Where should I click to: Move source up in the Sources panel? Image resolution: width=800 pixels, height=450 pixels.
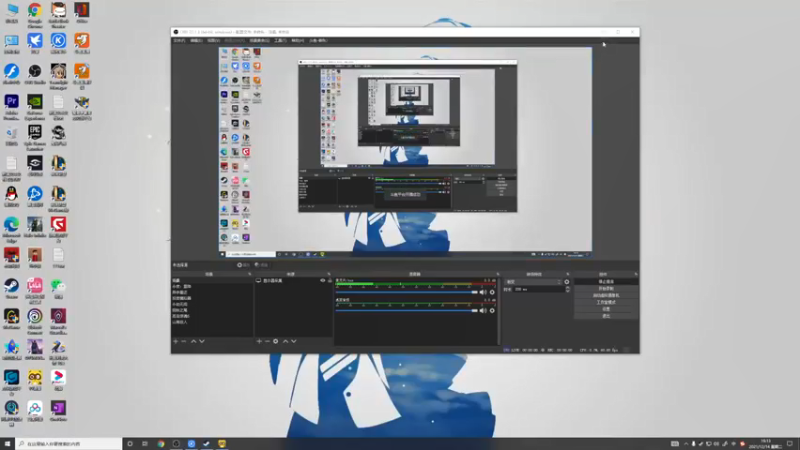coord(285,341)
